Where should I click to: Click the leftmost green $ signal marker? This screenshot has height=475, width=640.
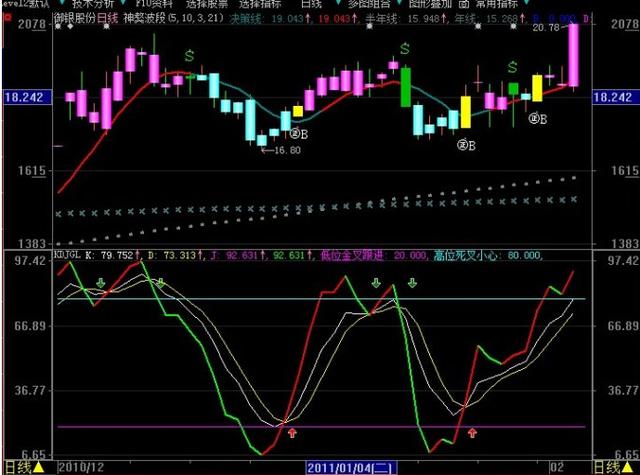(x=189, y=56)
